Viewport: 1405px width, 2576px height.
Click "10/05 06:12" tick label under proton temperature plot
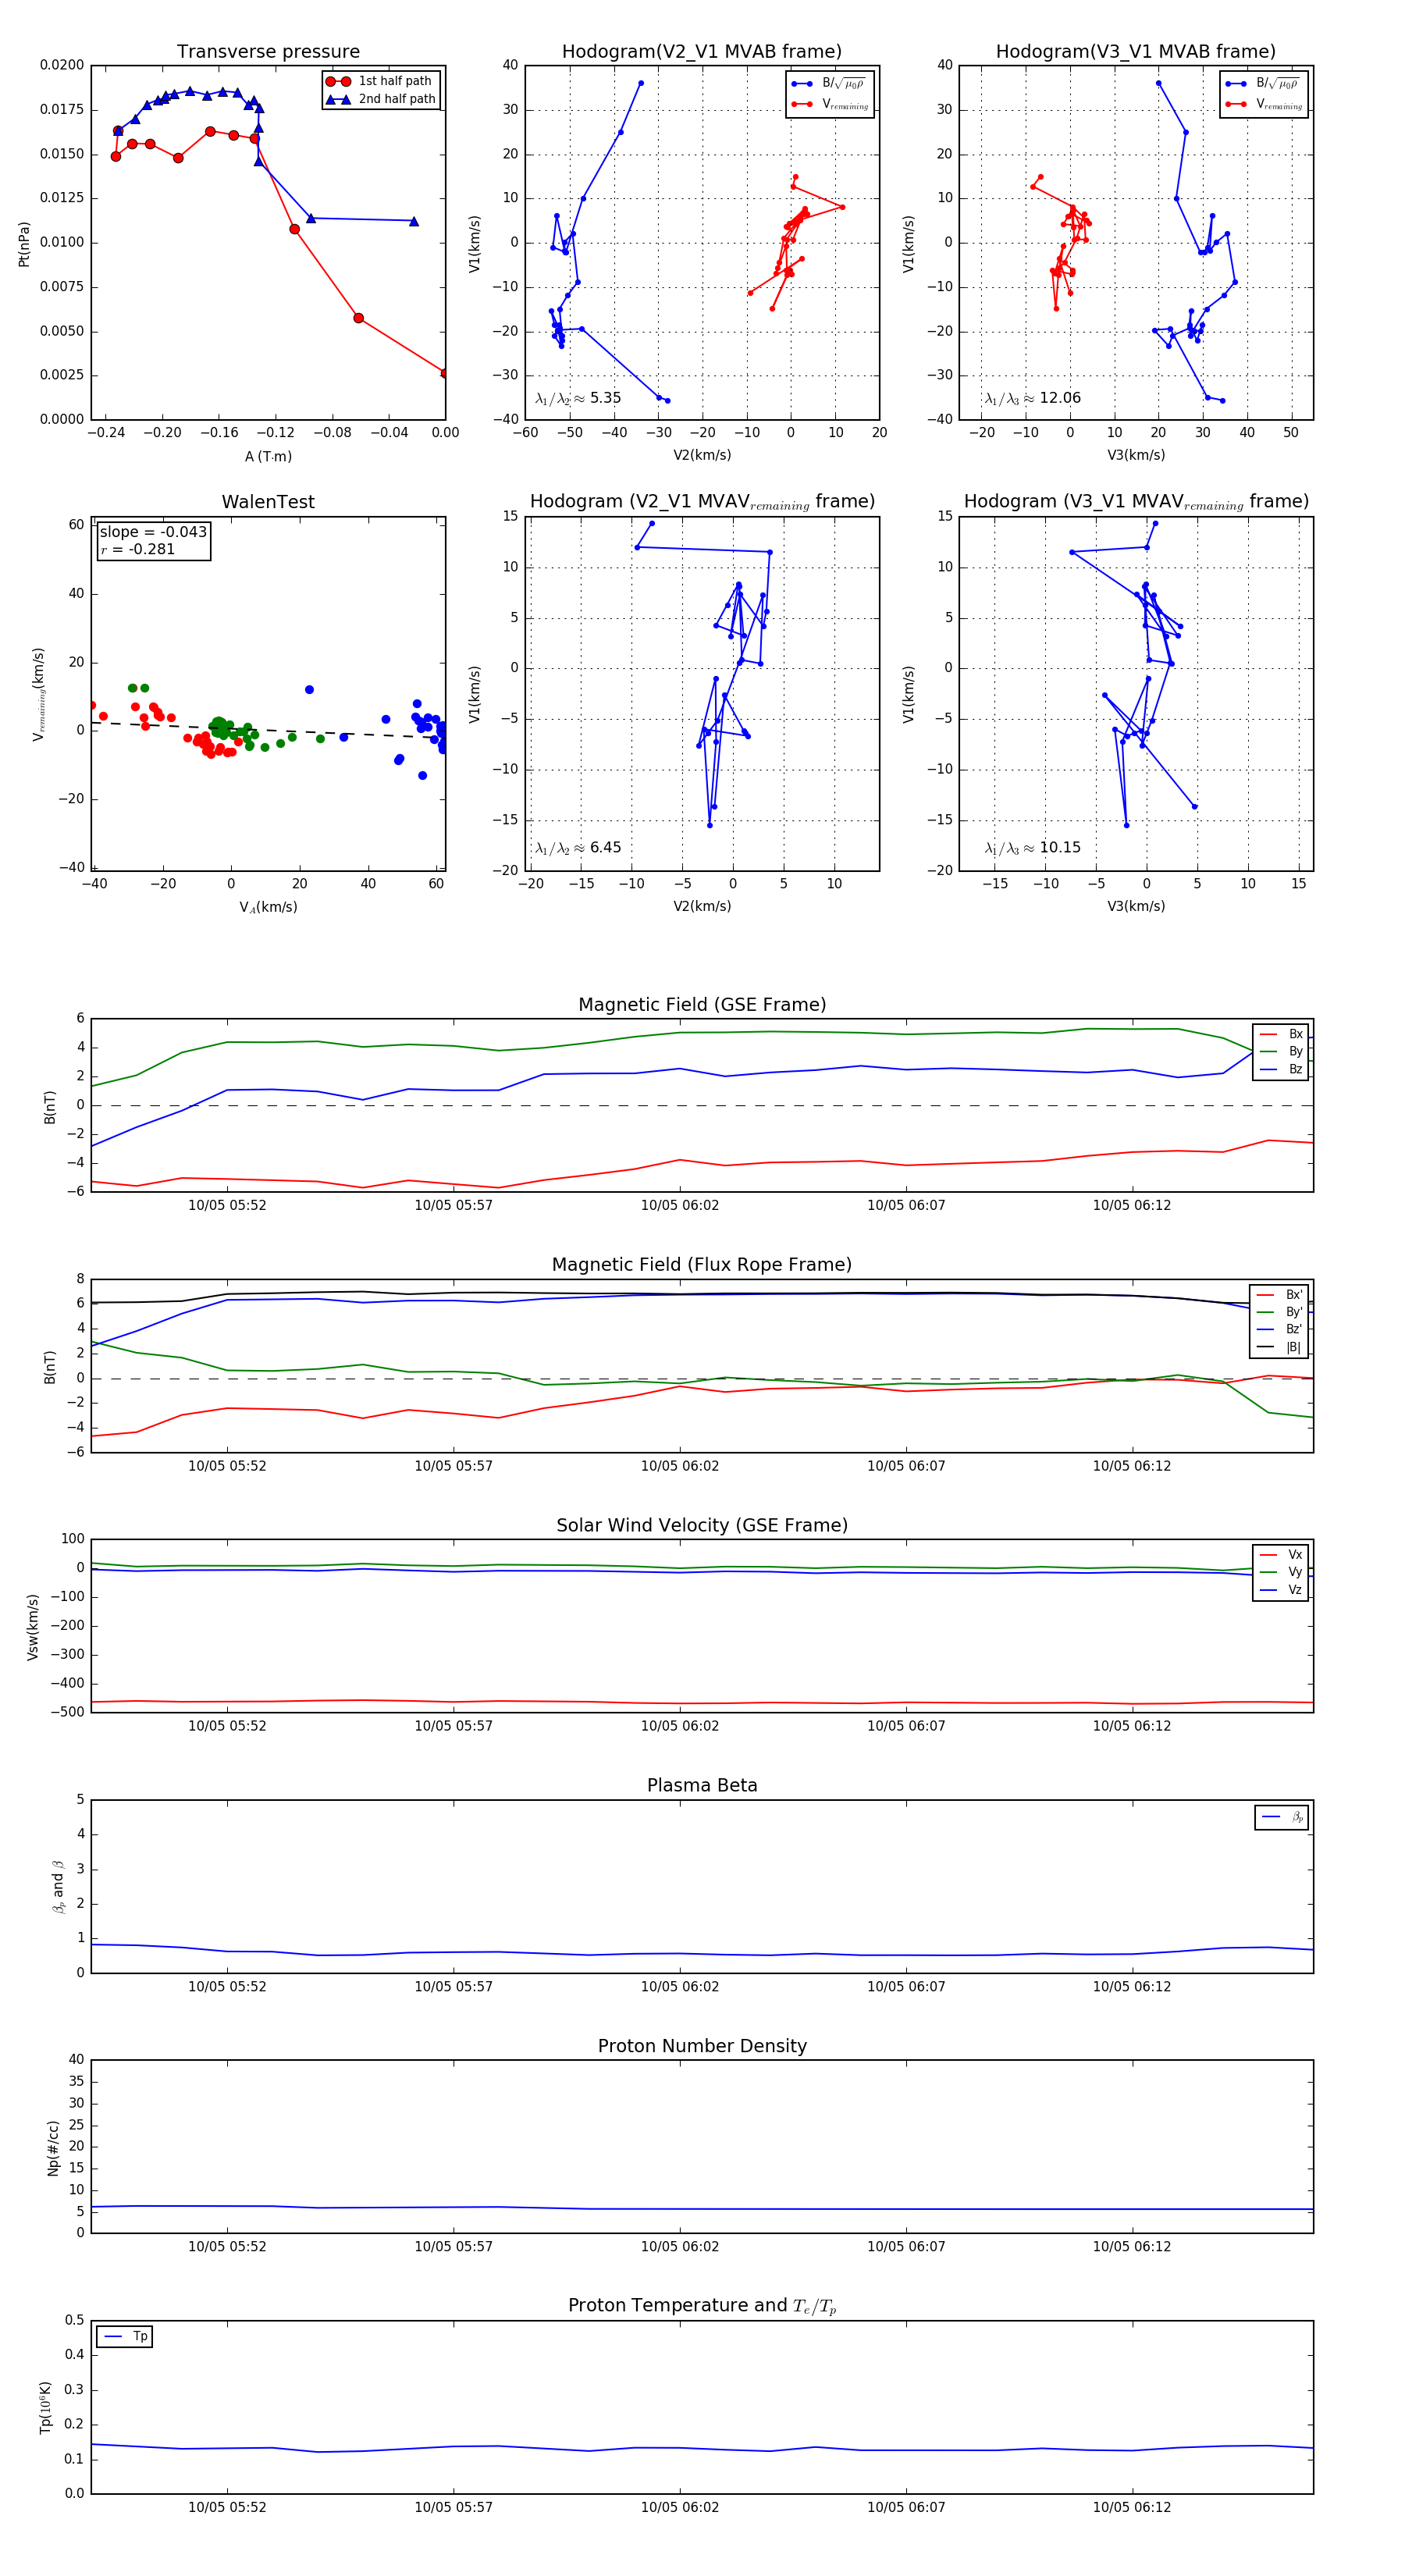pos(1132,2508)
